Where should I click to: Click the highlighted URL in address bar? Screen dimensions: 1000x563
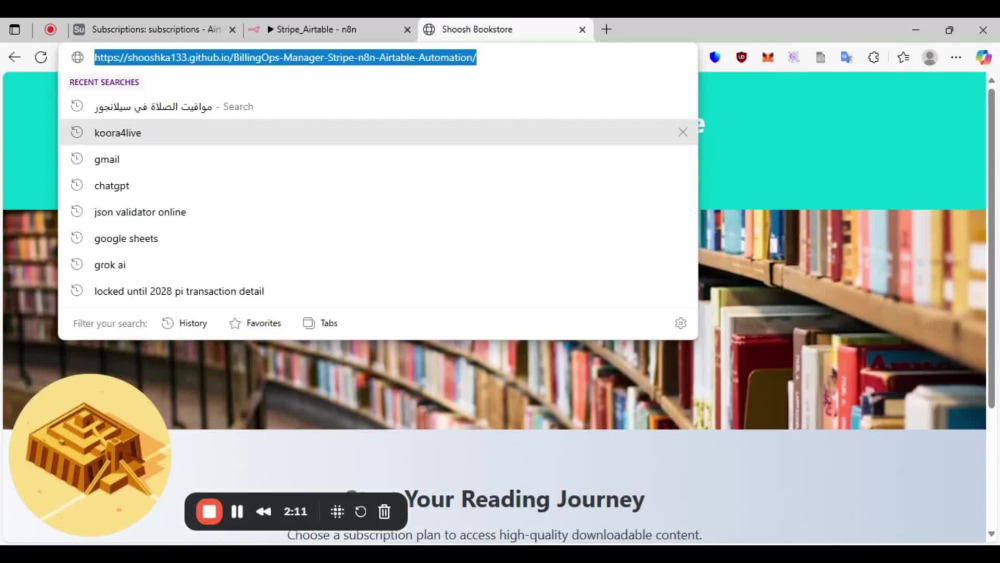tap(285, 57)
